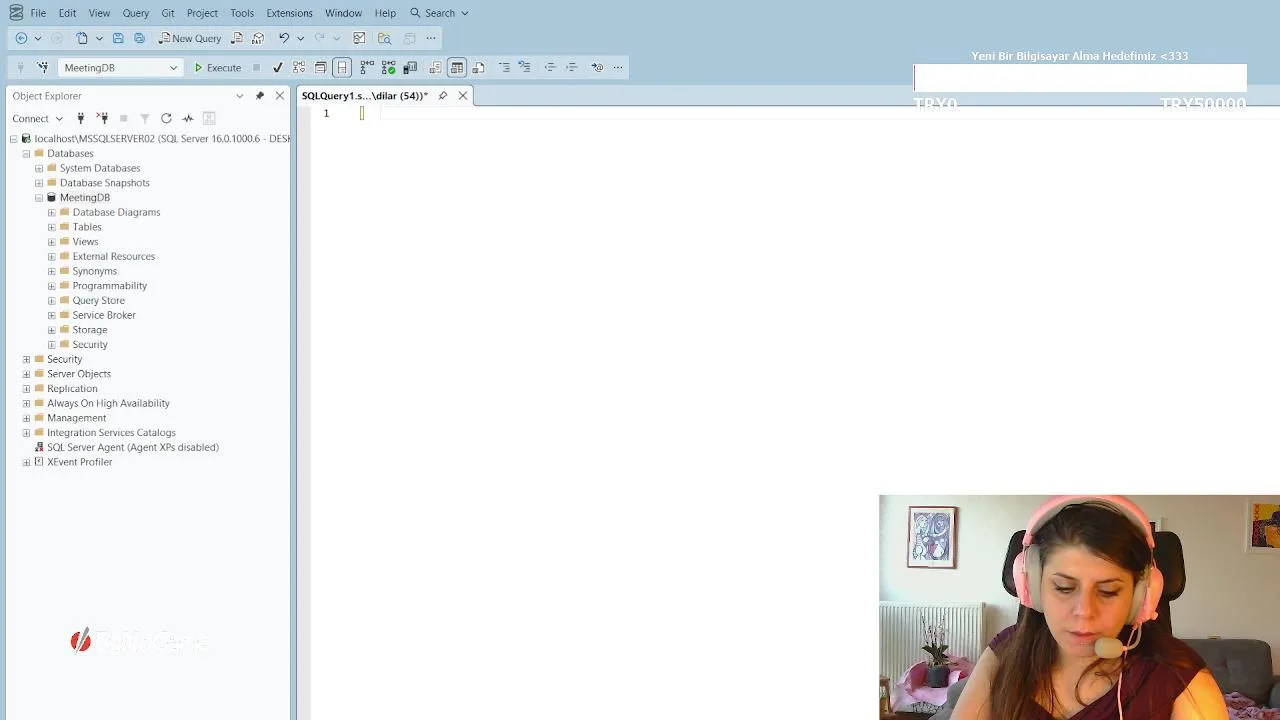Screen dimensions: 1280x720
Task: Open the new file dropdown arrow
Action: 99,38
